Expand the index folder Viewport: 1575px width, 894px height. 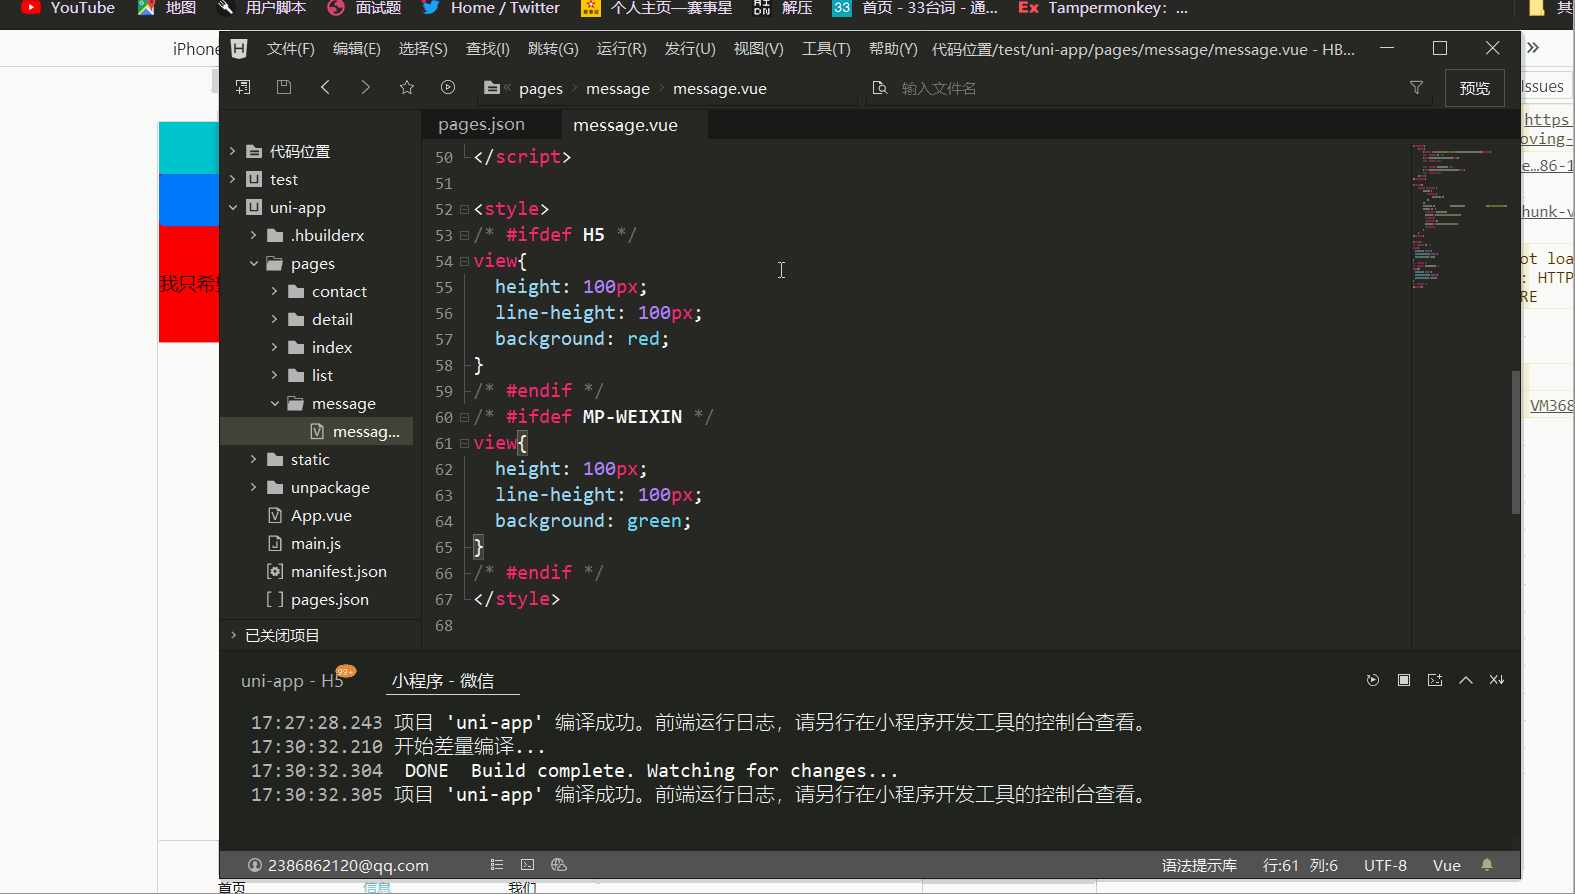(x=275, y=347)
